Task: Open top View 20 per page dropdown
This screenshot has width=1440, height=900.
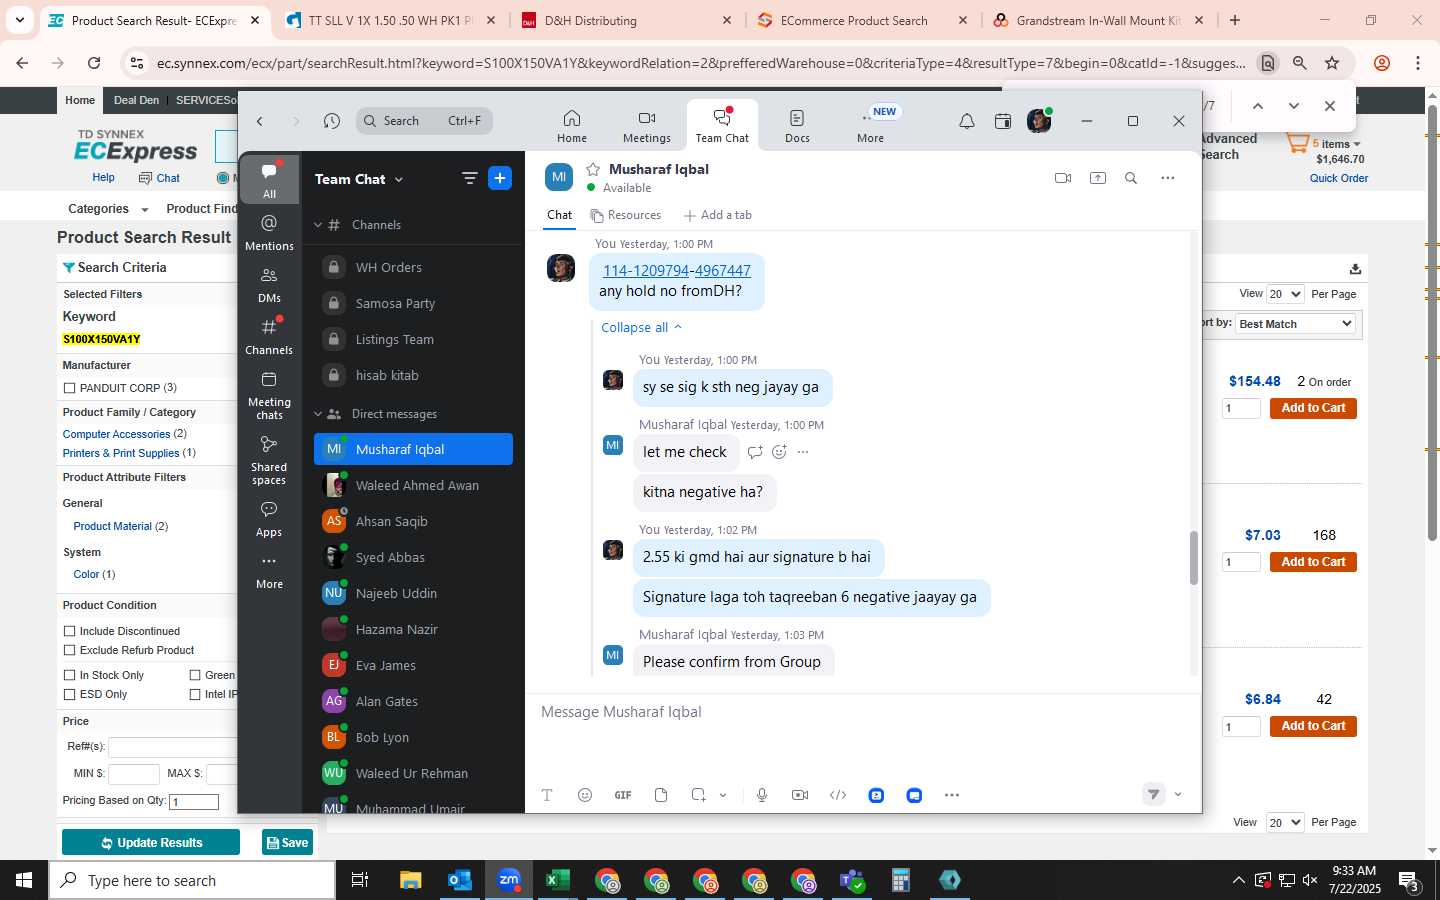Action: [1285, 294]
